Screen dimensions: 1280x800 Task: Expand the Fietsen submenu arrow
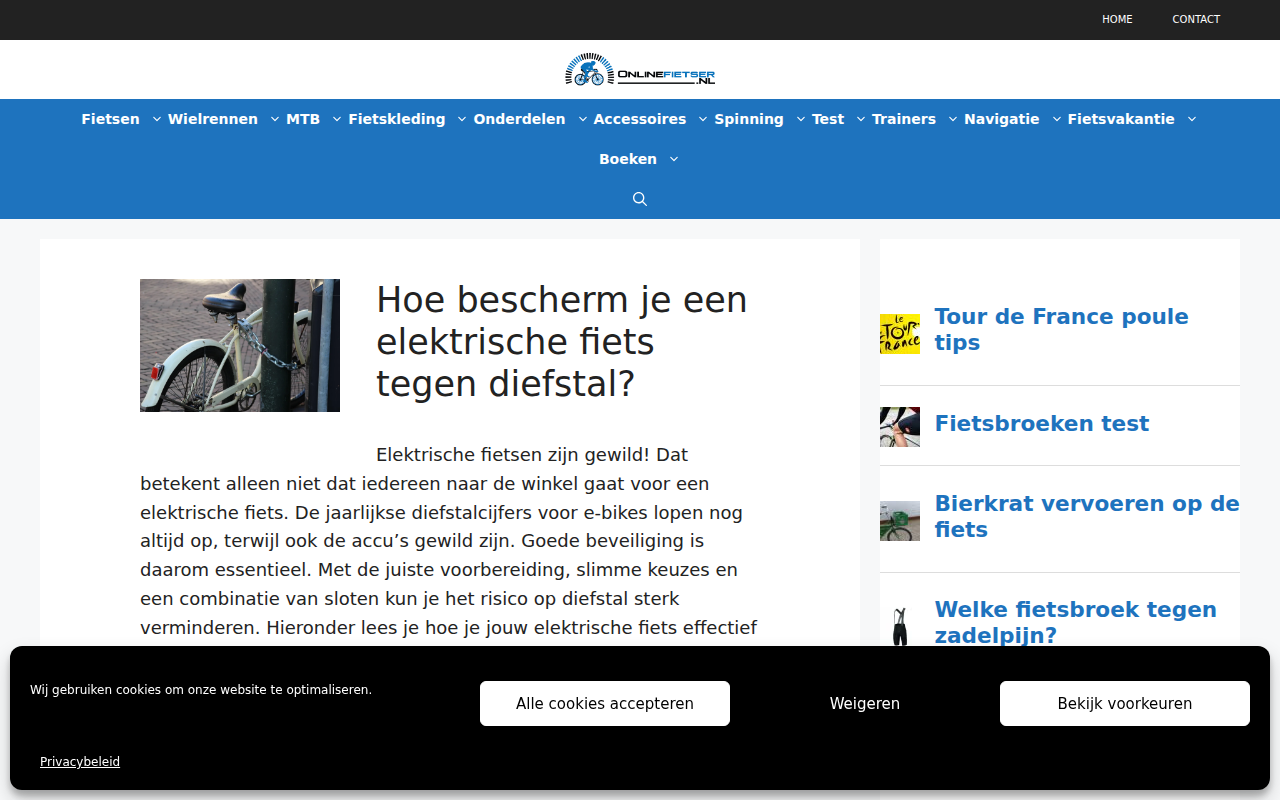coord(157,119)
